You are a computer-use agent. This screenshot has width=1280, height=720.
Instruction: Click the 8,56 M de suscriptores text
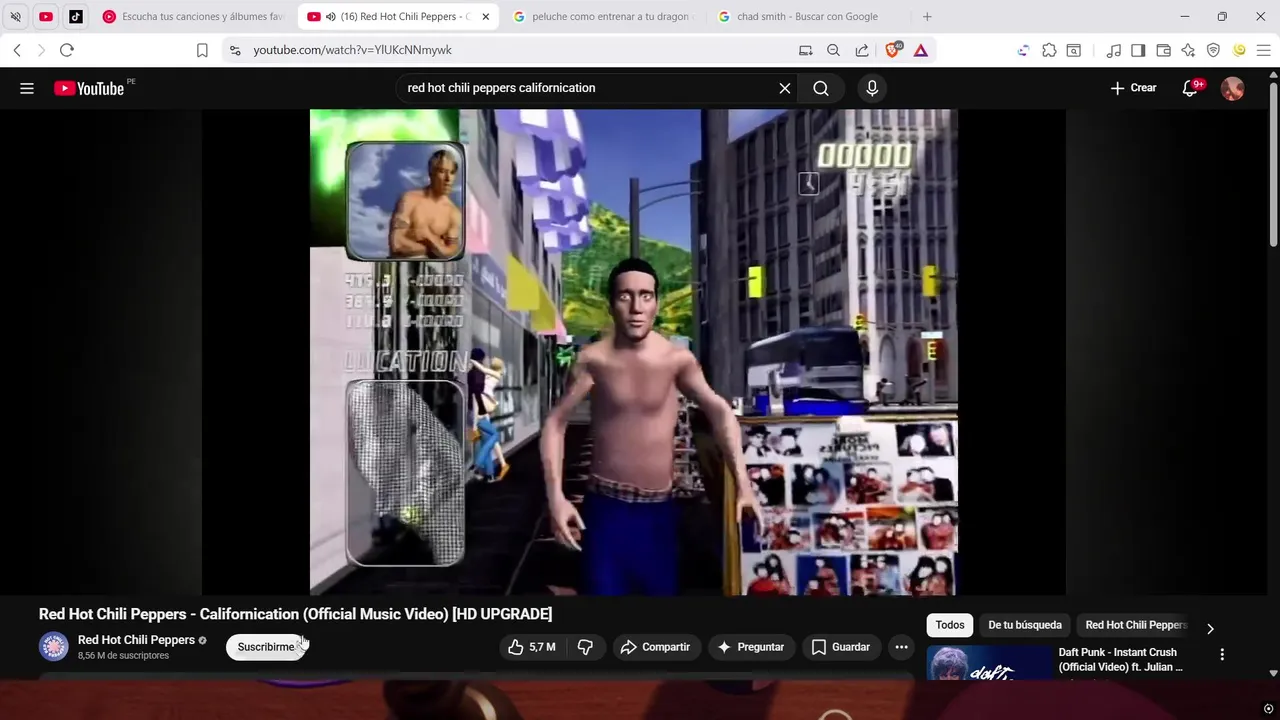(123, 656)
